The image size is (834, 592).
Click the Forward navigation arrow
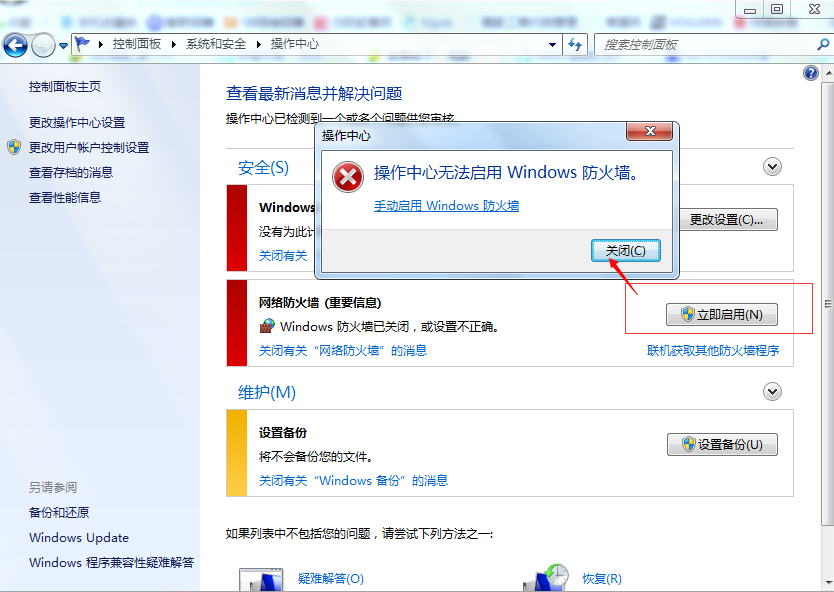coord(43,45)
